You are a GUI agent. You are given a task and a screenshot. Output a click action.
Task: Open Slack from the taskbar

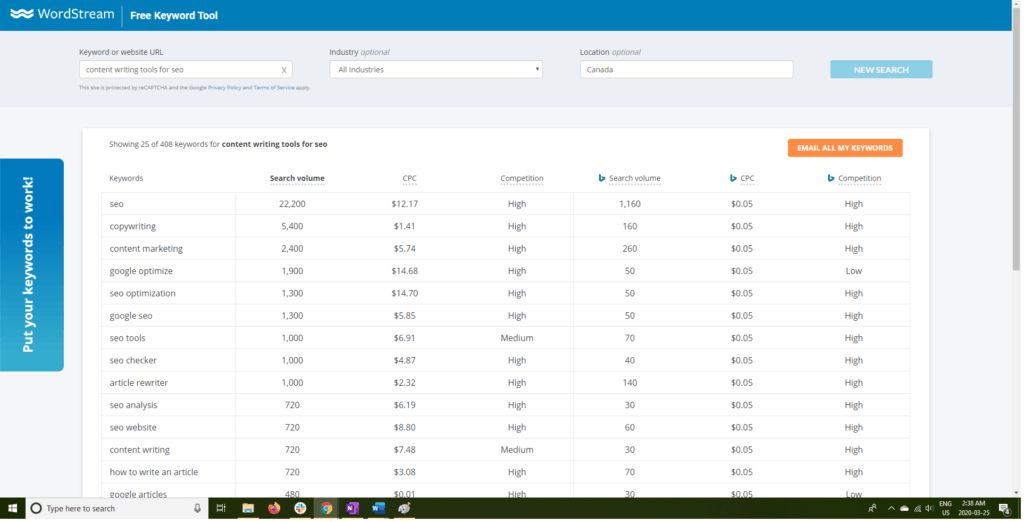(x=300, y=510)
